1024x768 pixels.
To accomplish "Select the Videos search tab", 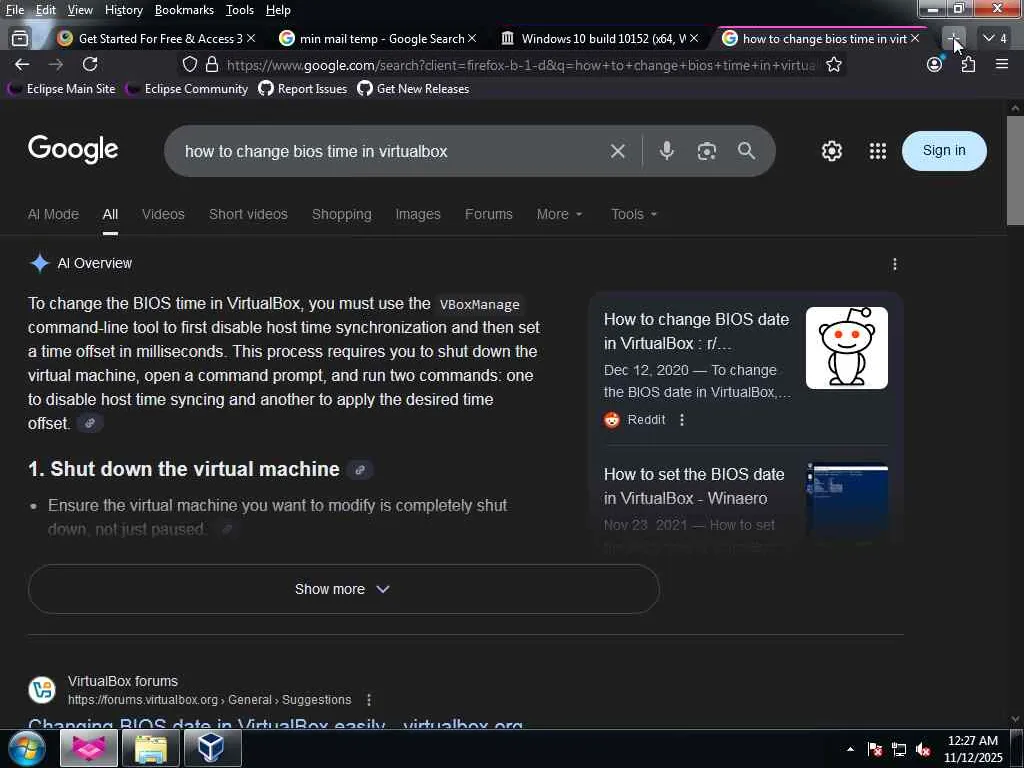I will pyautogui.click(x=163, y=214).
